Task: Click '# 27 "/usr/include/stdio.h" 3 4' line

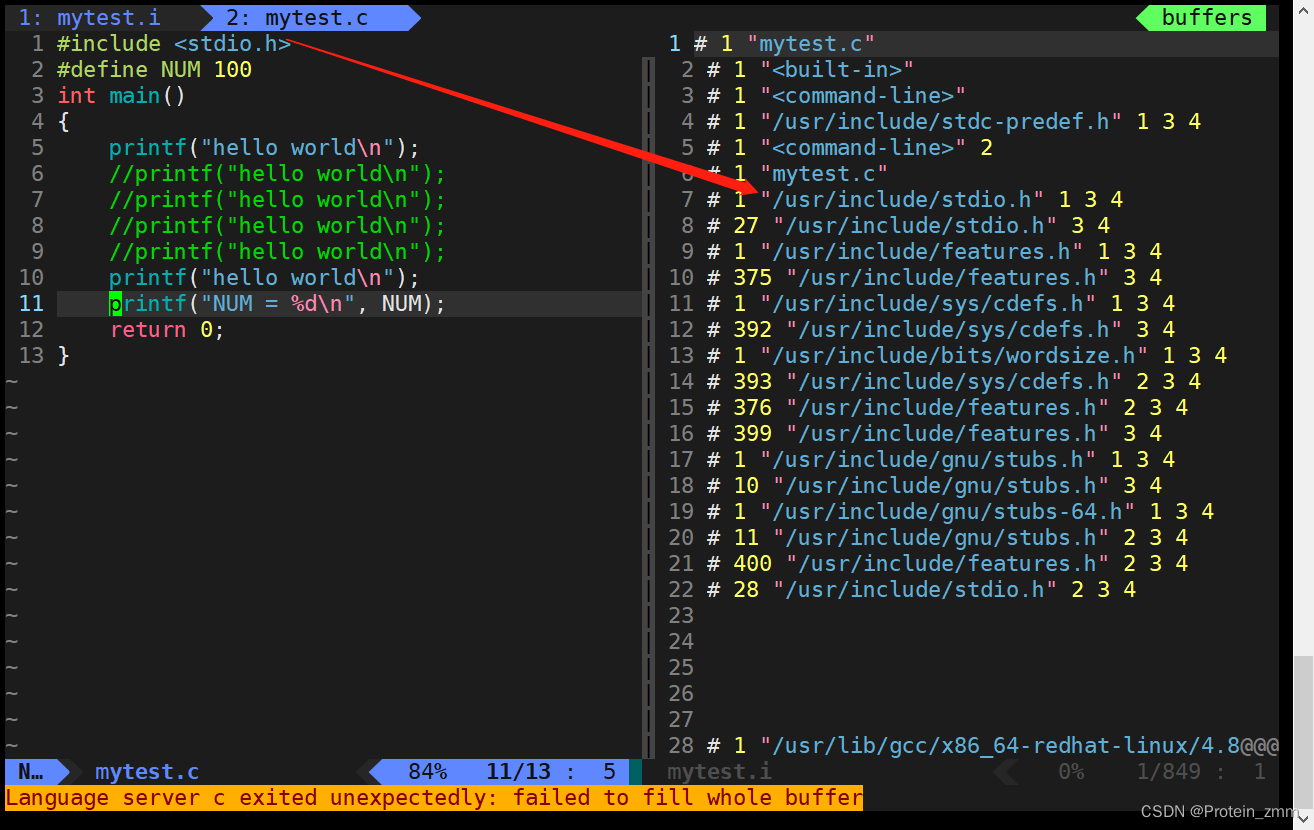Action: pos(909,226)
